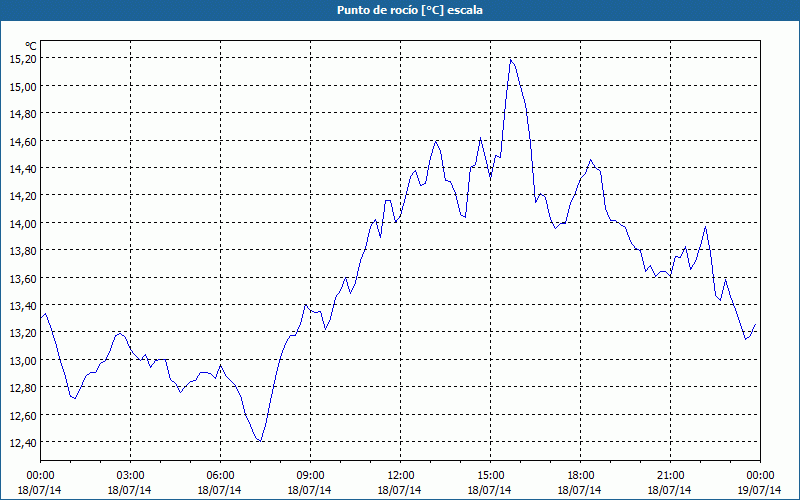The width and height of the screenshot is (800, 500).
Task: Click the 09:00 time label
Action: (x=310, y=476)
